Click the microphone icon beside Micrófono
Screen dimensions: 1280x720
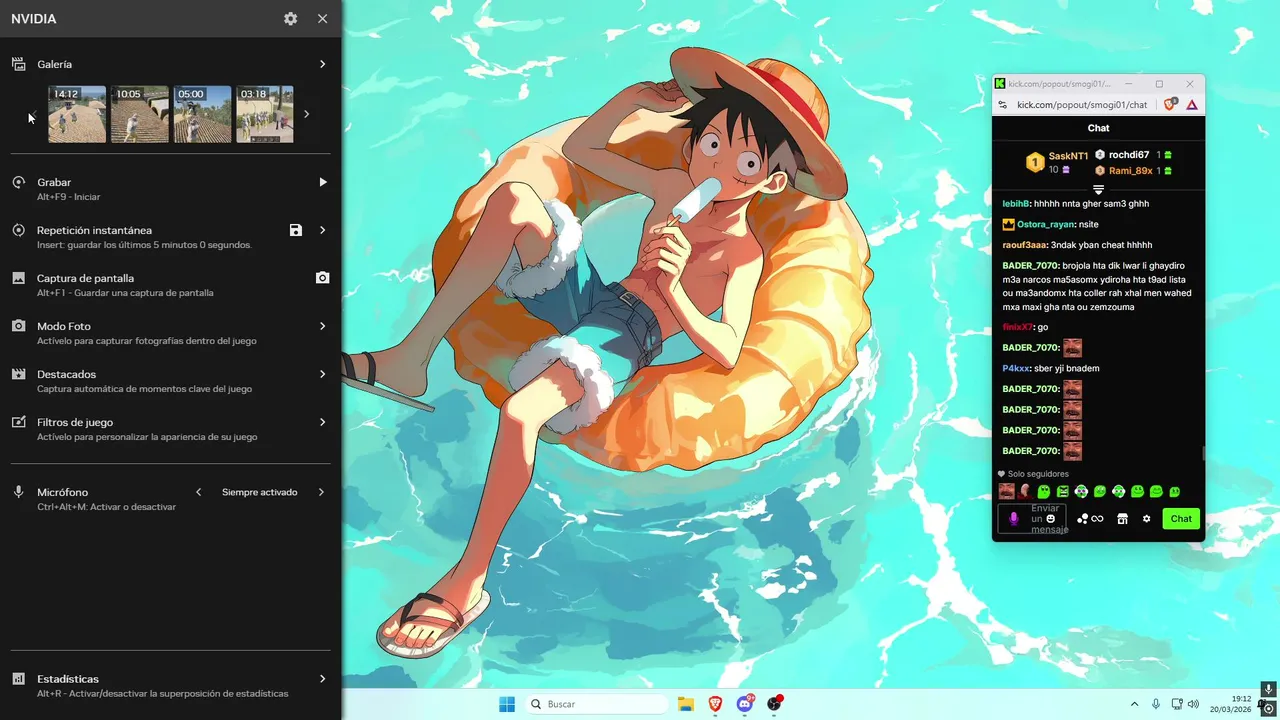tap(18, 492)
